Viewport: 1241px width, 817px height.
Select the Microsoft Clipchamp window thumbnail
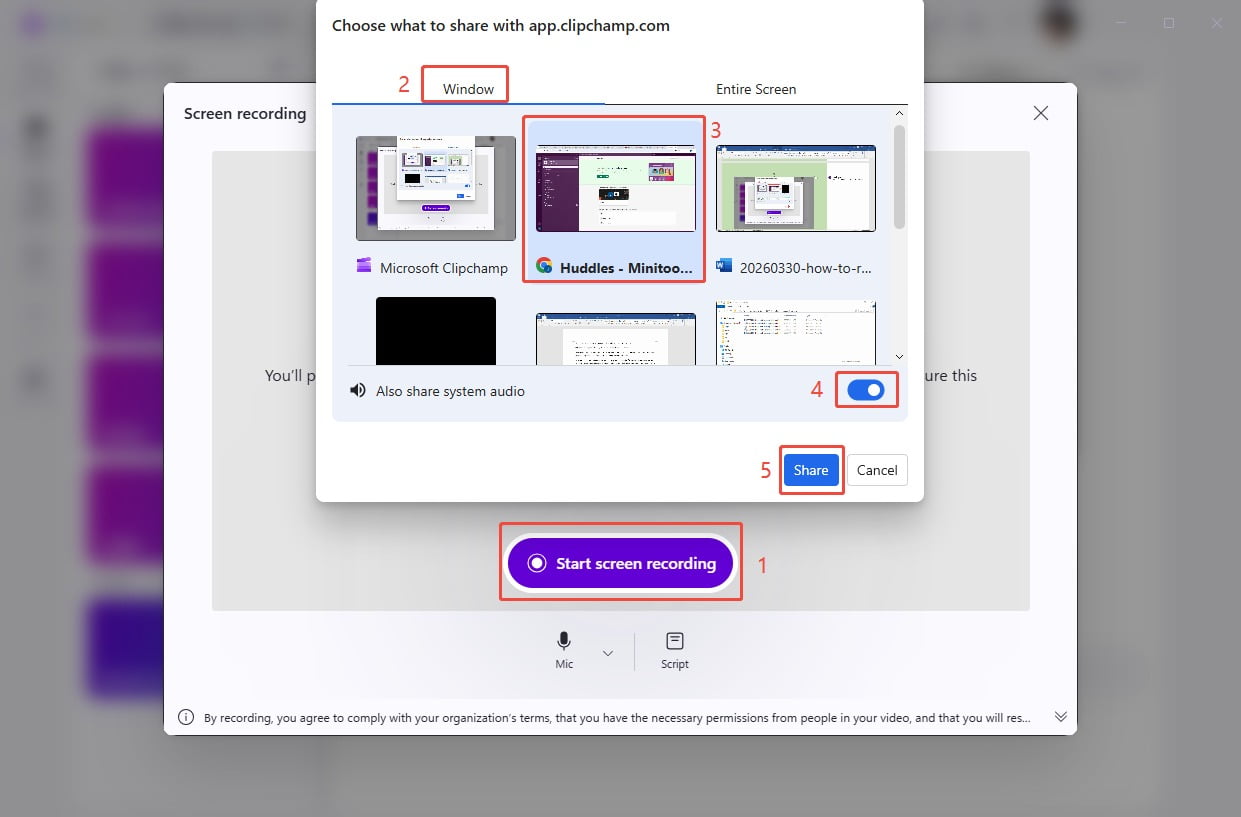click(x=435, y=188)
